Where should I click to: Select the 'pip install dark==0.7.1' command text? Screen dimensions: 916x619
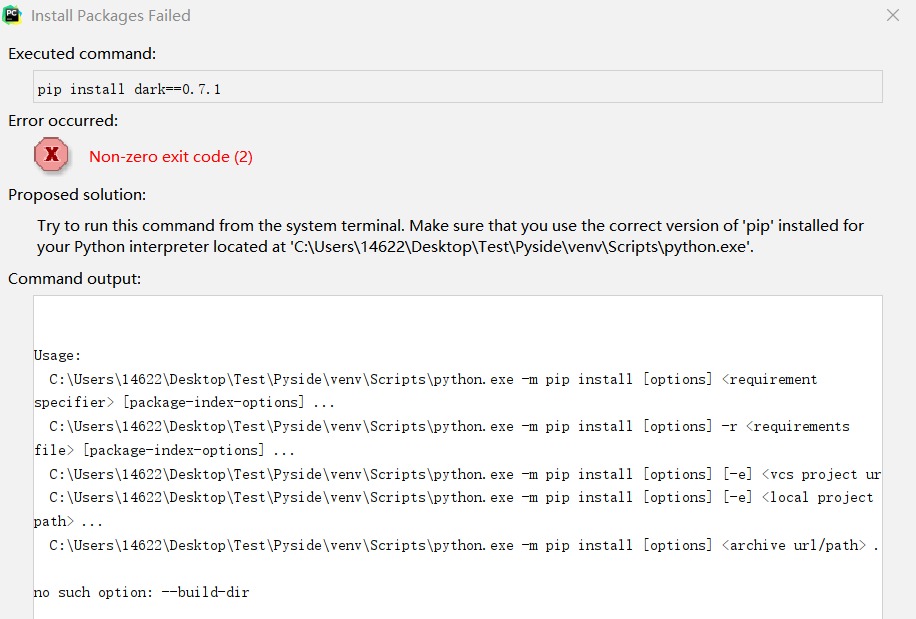[x=131, y=88]
